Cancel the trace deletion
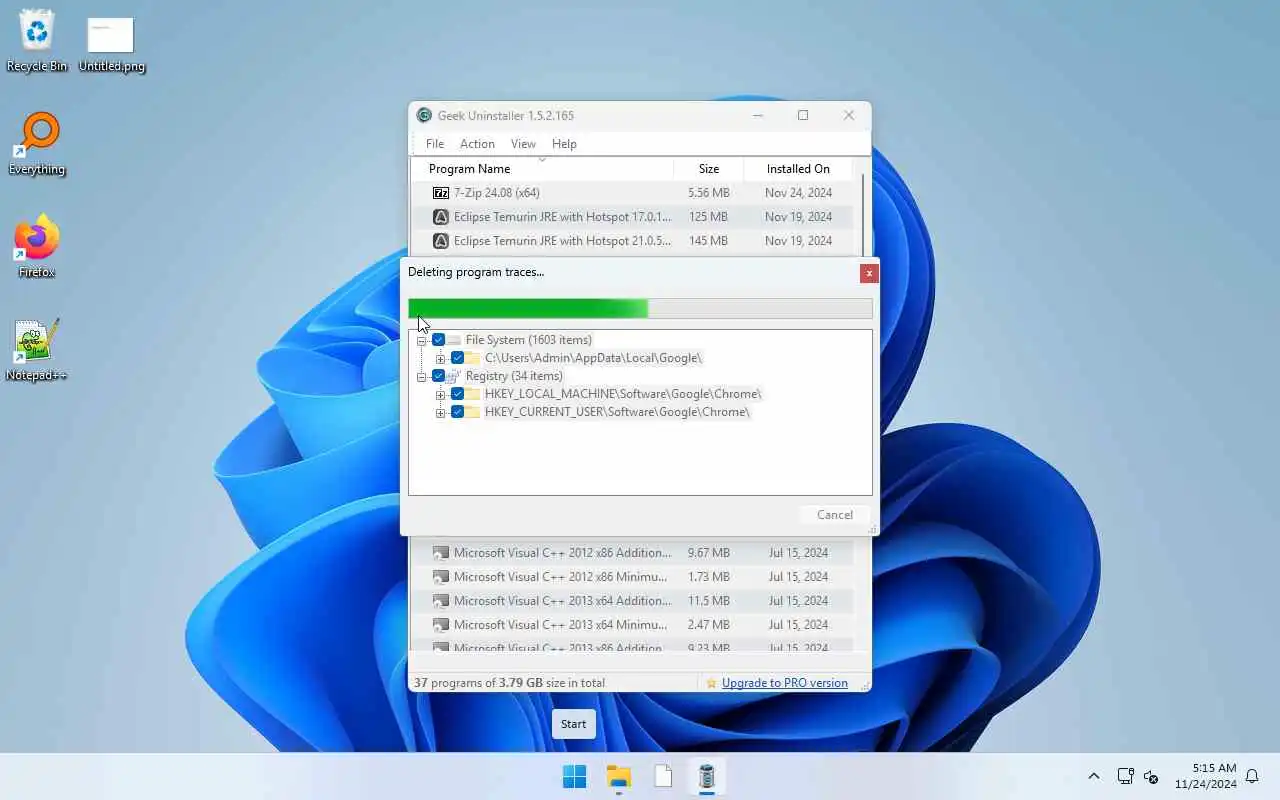The height and width of the screenshot is (800, 1280). point(834,515)
